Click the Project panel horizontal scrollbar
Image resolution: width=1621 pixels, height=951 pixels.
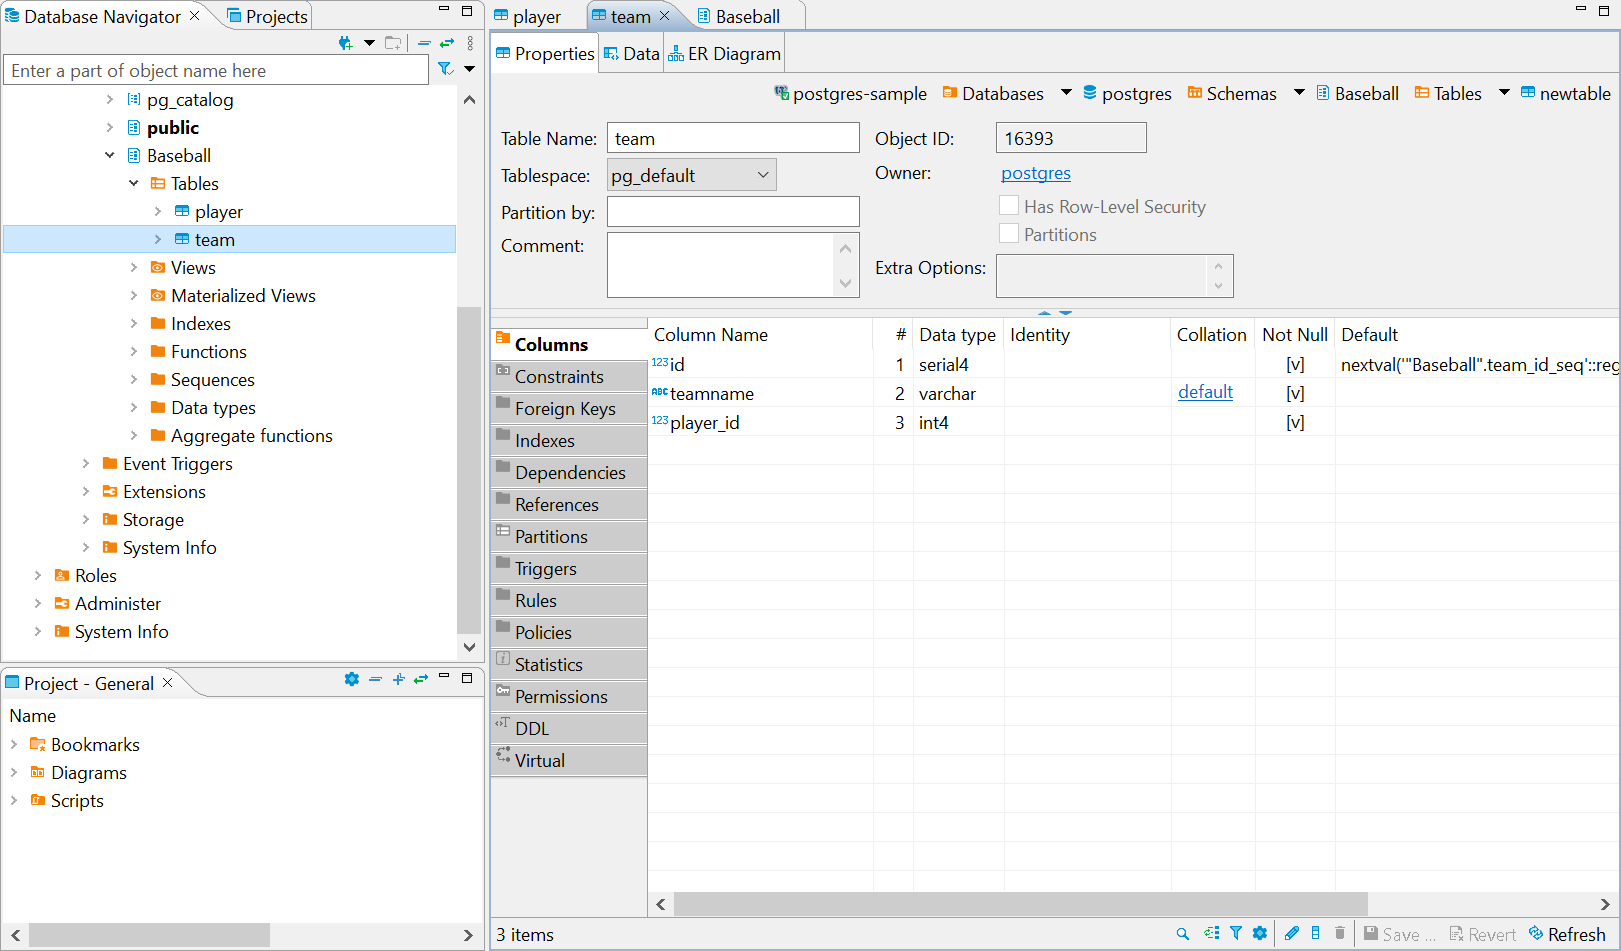150,934
